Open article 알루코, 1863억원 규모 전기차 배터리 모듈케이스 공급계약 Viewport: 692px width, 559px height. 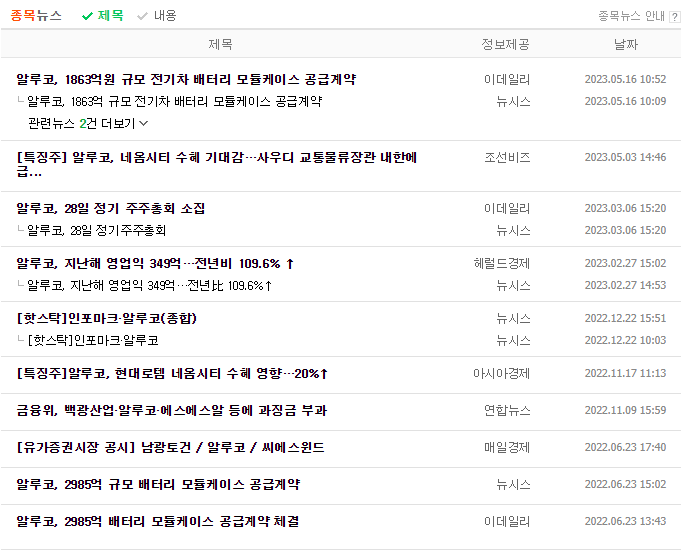click(x=186, y=79)
